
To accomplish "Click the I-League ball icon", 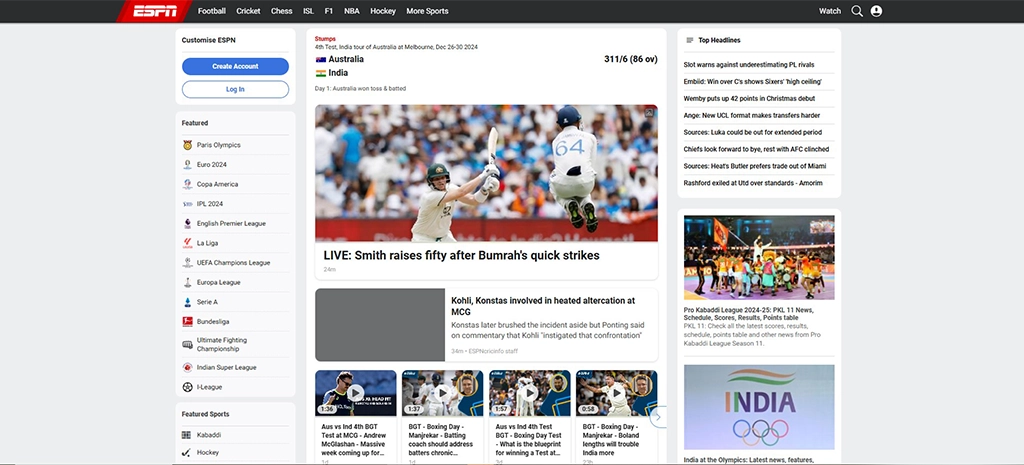I will point(187,387).
